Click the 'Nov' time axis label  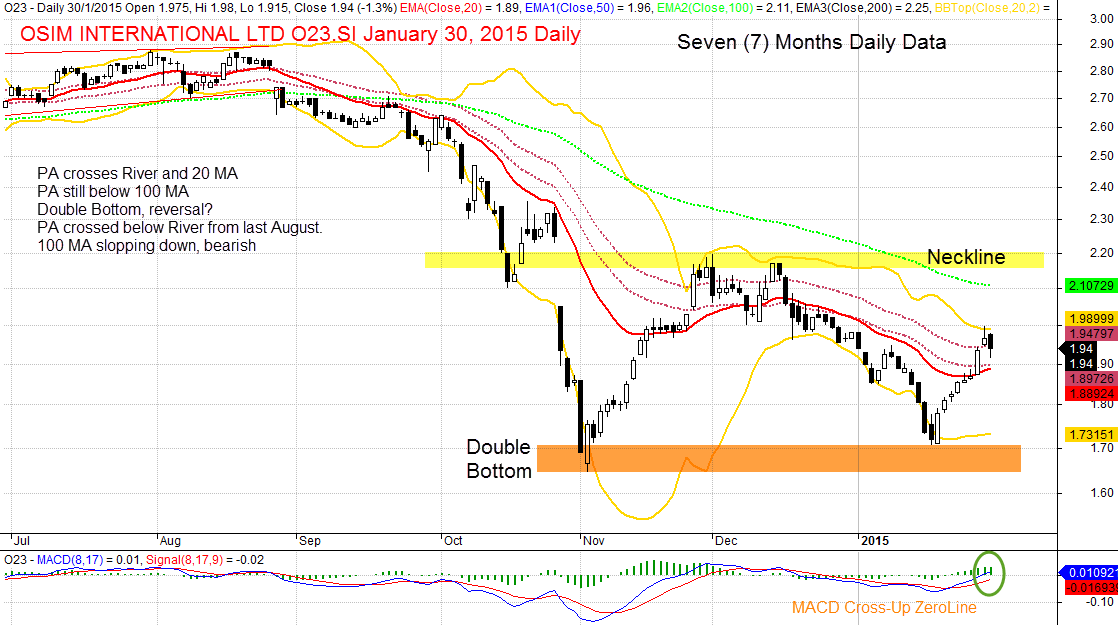[x=594, y=540]
